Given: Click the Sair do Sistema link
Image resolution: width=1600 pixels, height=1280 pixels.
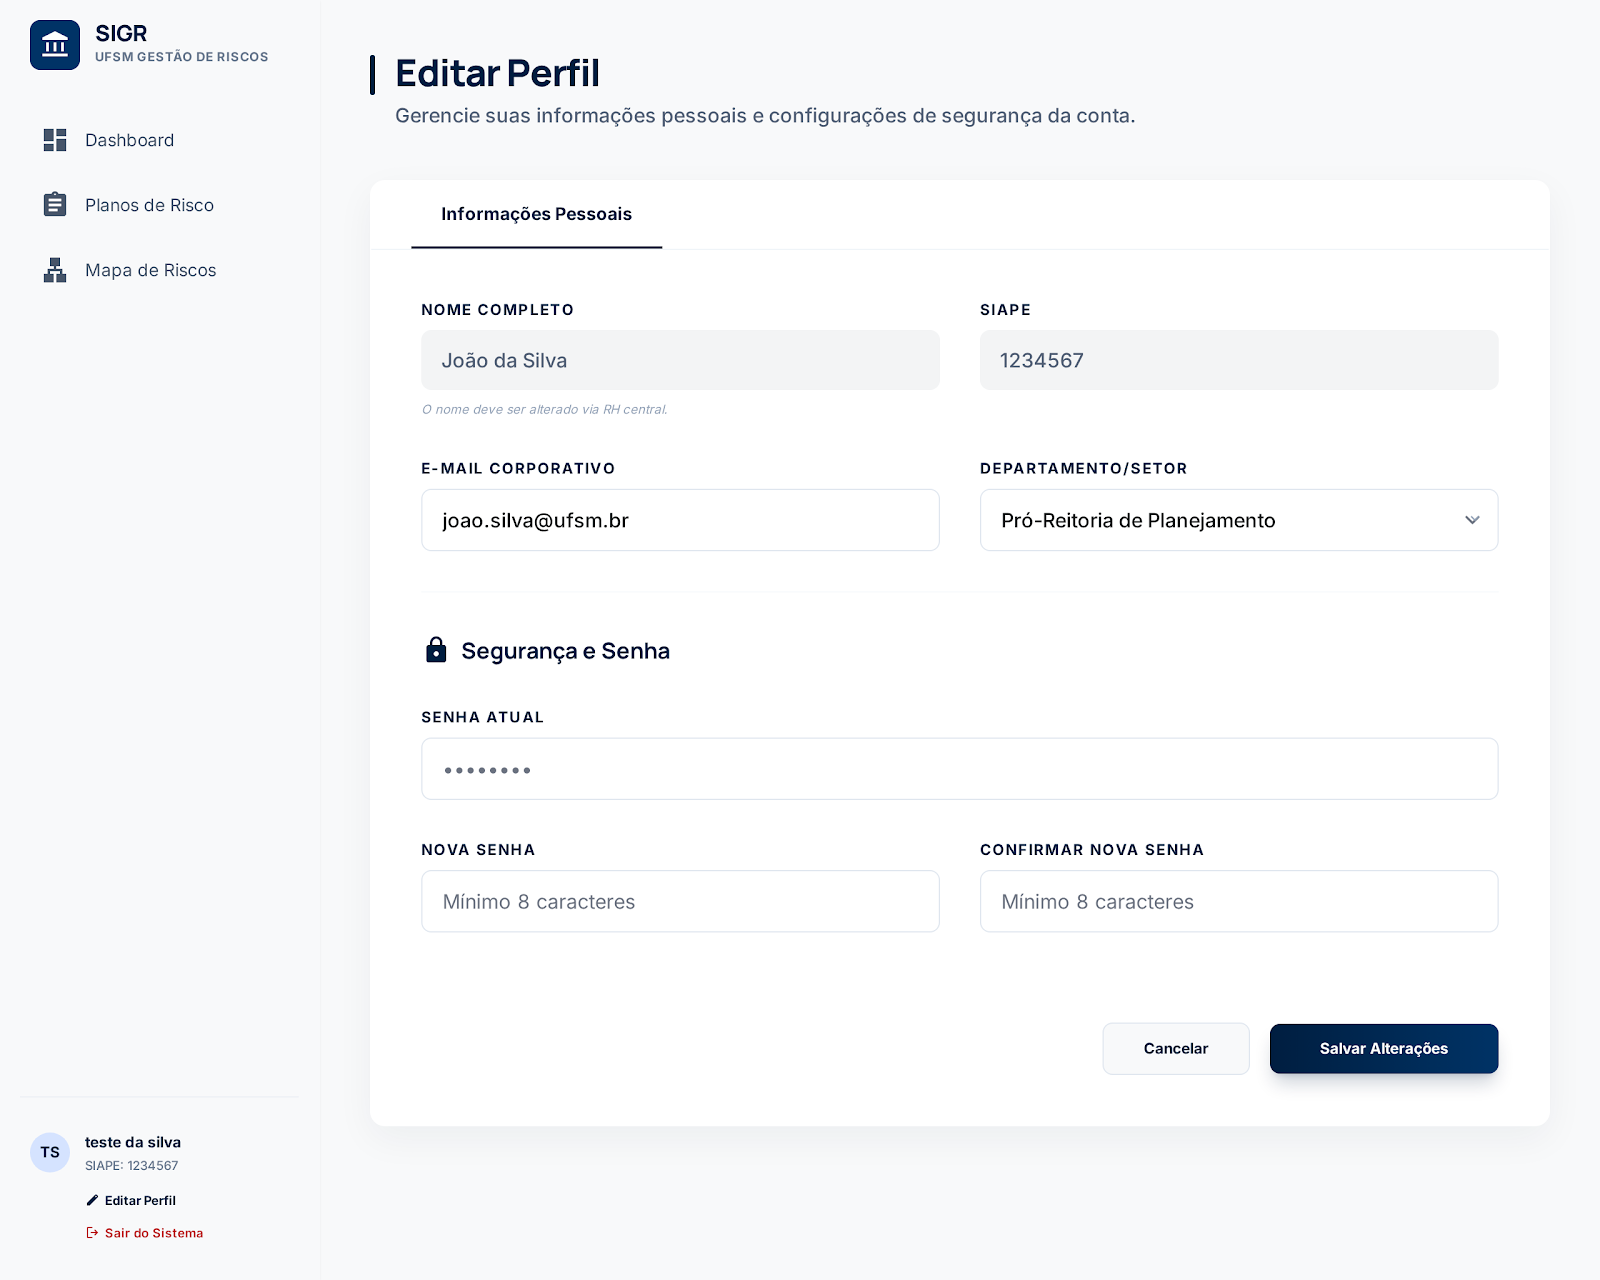Looking at the screenshot, I should [x=154, y=1233].
